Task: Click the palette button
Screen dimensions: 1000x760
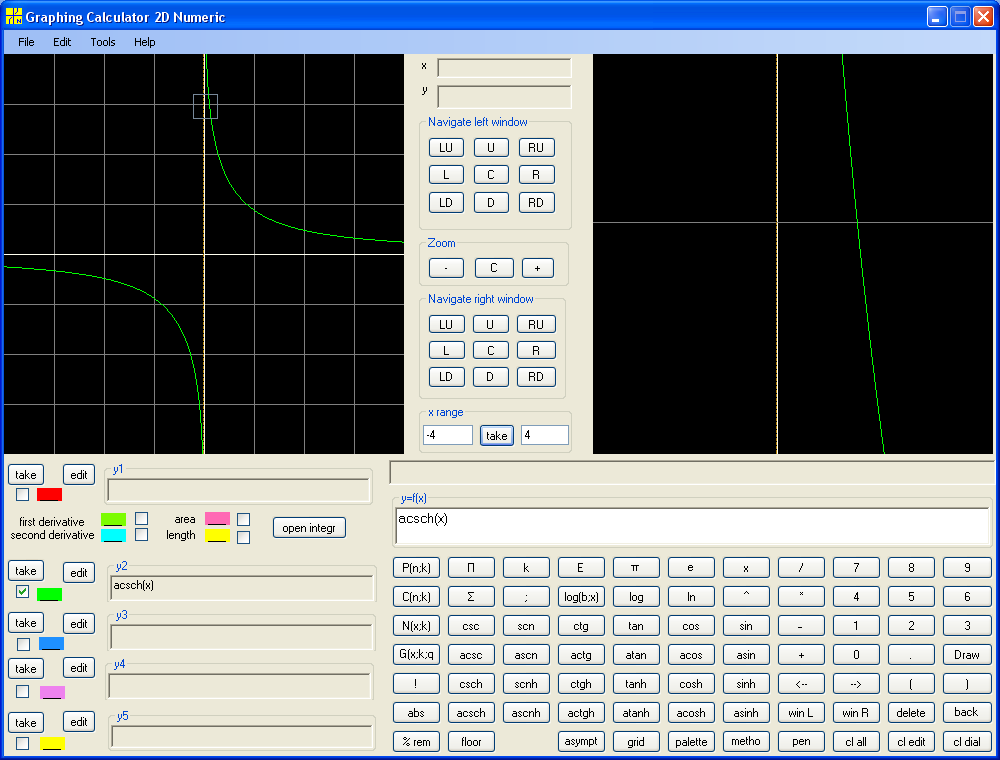Action: coord(691,742)
